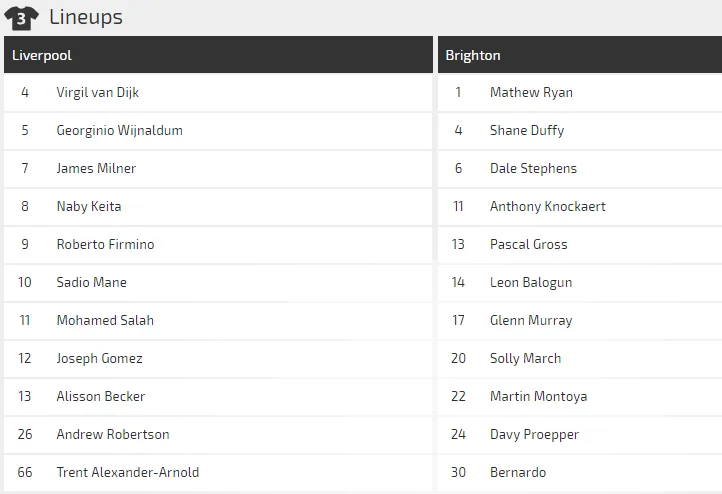
Task: Open Naby Keita's profile
Action: coord(89,206)
